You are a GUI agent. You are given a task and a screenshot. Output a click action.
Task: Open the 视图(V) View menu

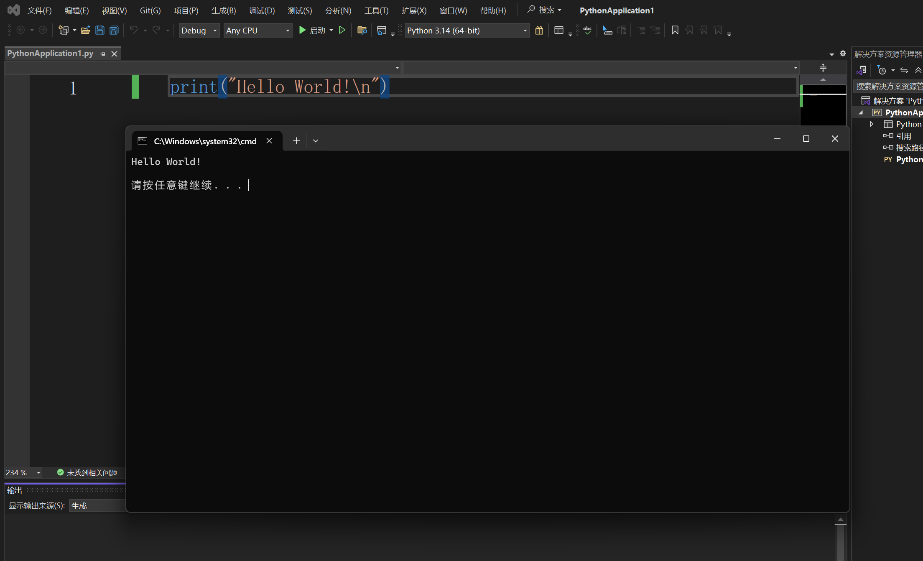[x=114, y=11]
